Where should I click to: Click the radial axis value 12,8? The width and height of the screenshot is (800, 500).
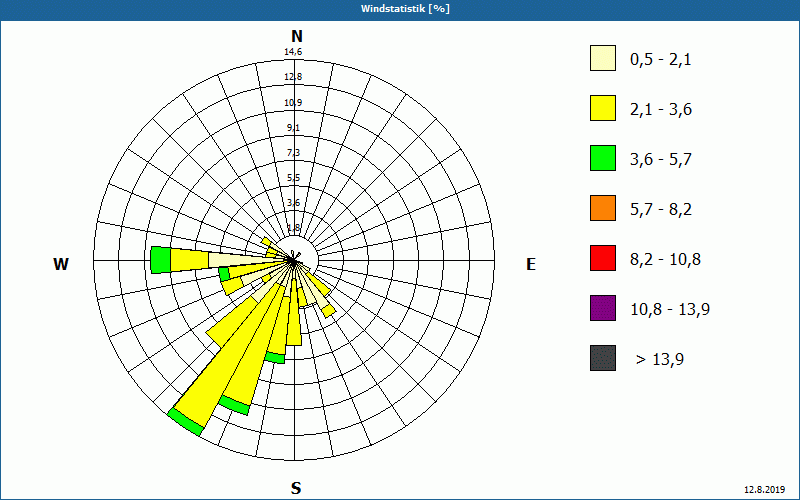click(293, 77)
